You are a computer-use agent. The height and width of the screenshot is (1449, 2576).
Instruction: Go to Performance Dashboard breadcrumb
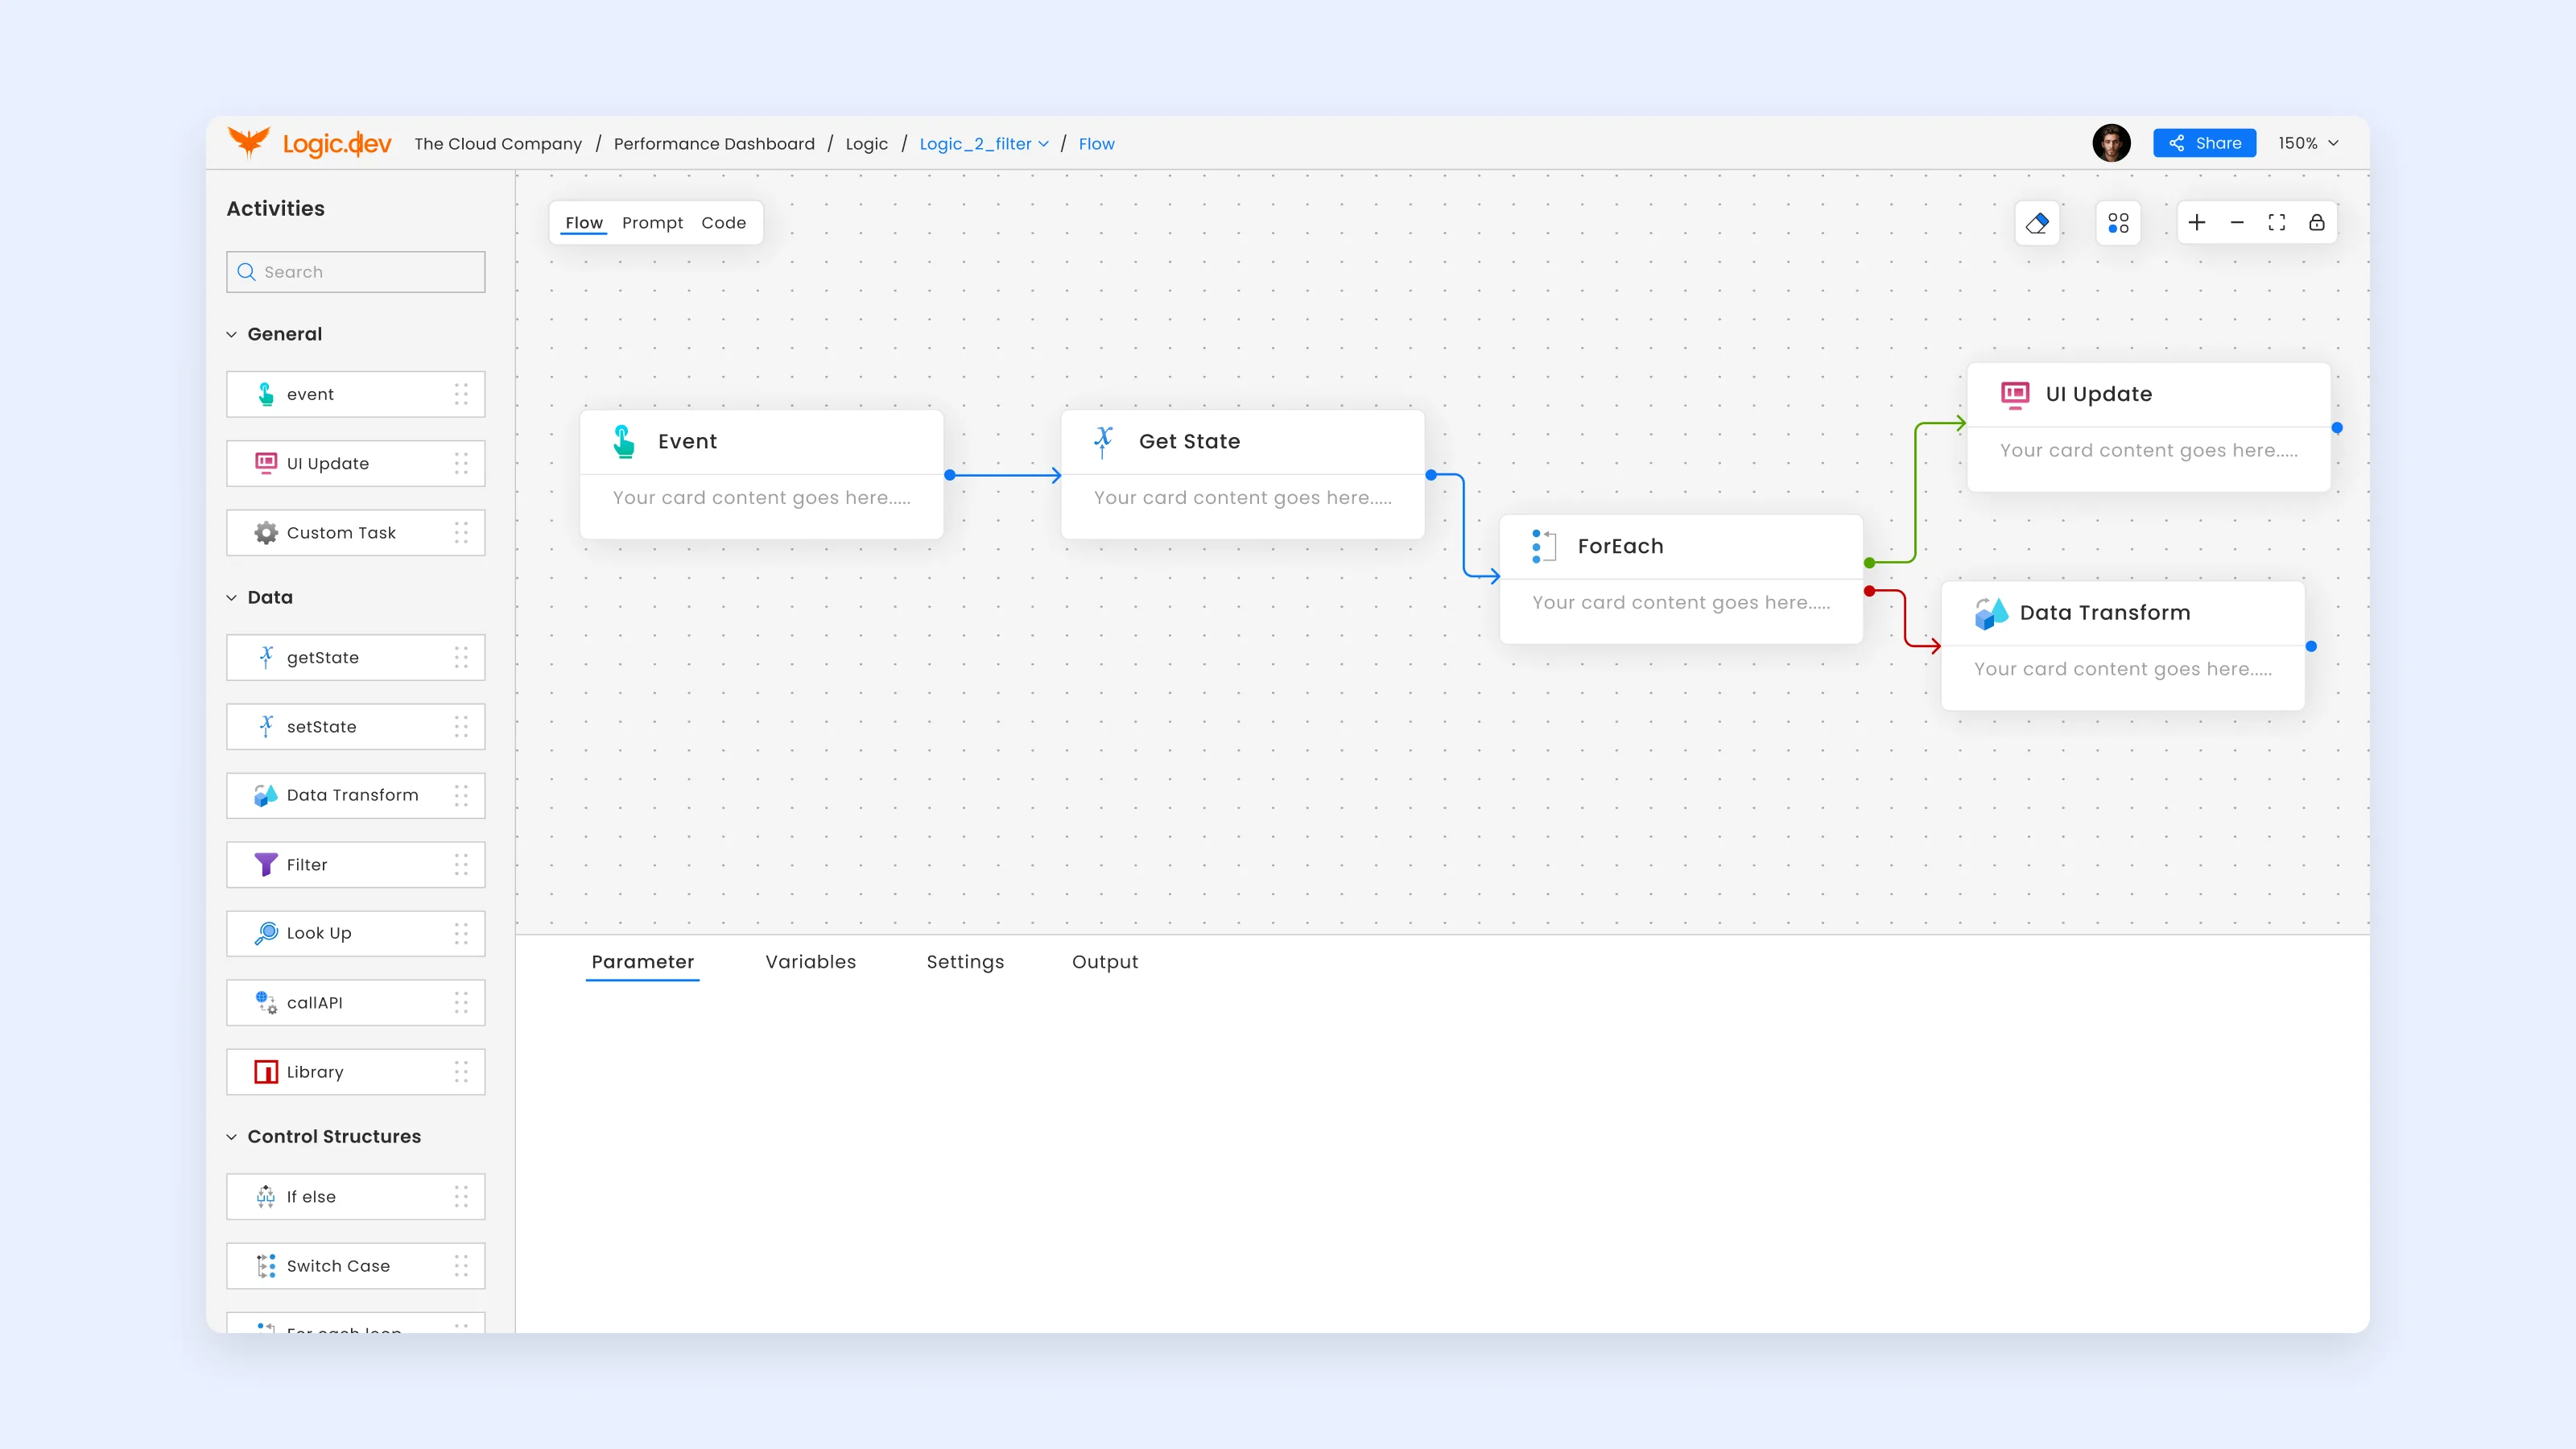(714, 144)
